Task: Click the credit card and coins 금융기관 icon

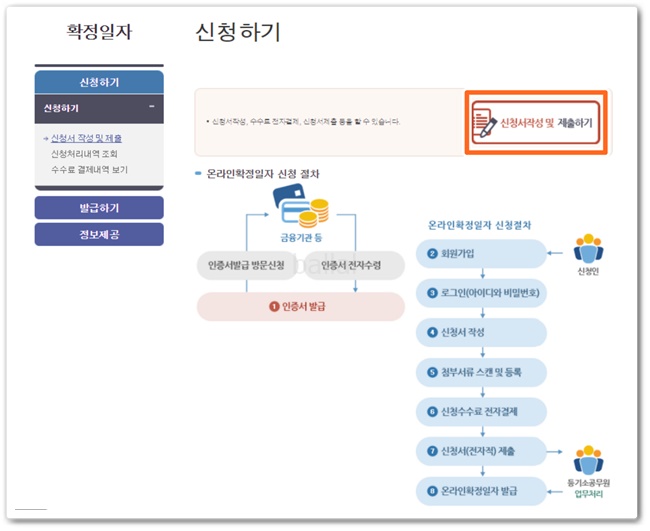Action: (301, 206)
